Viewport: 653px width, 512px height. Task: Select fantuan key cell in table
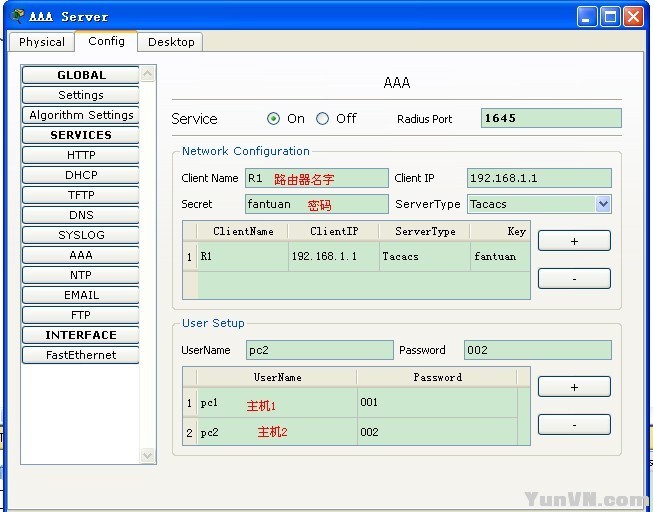[500, 256]
